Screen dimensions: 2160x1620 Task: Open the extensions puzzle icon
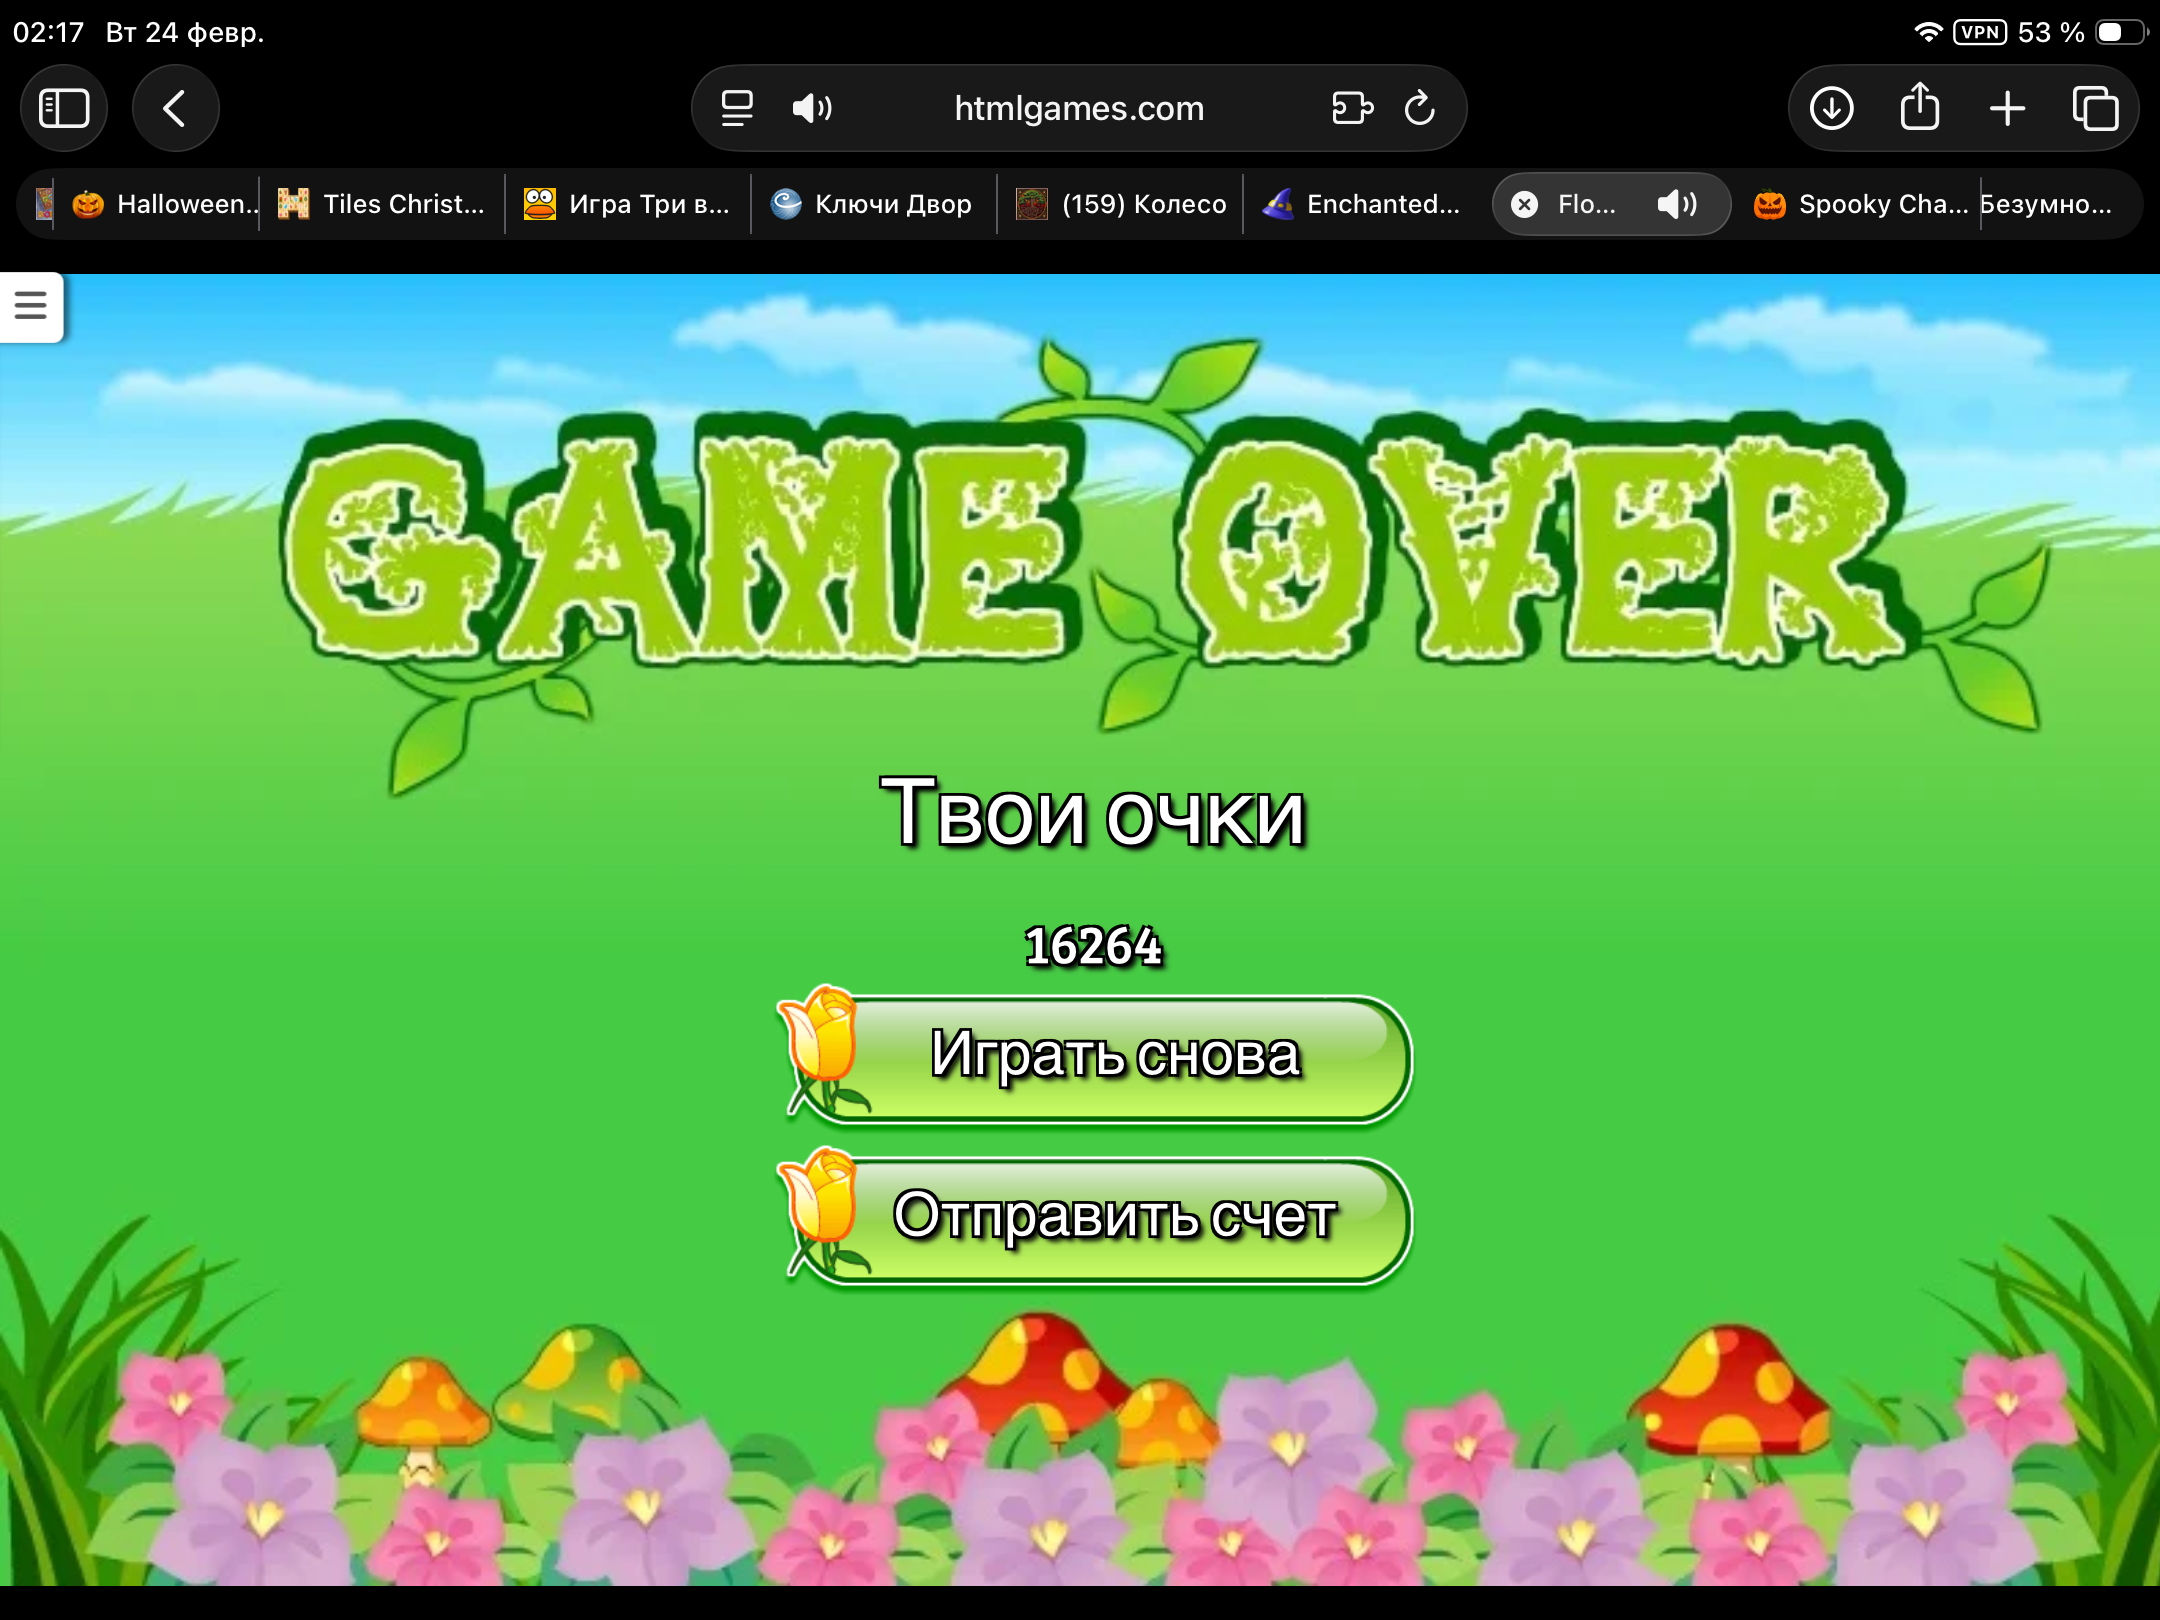(1351, 108)
